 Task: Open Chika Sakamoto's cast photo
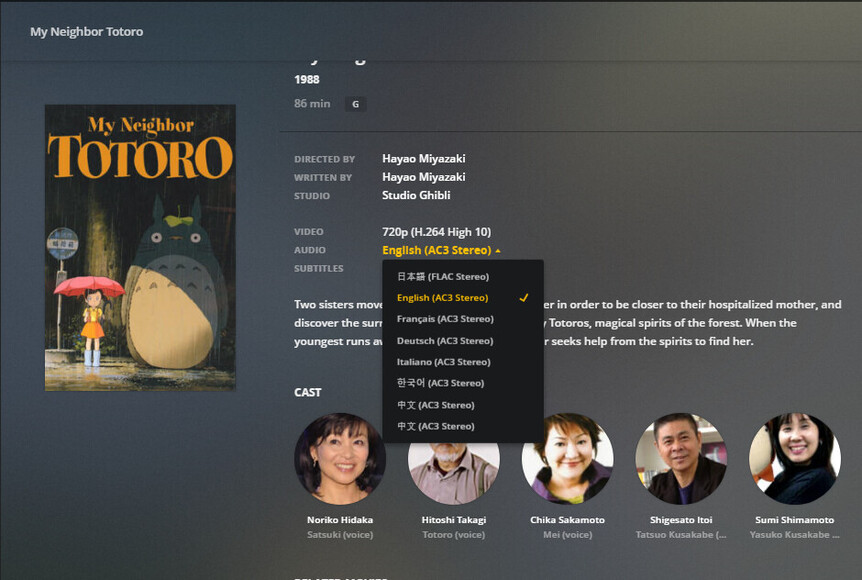(x=567, y=459)
